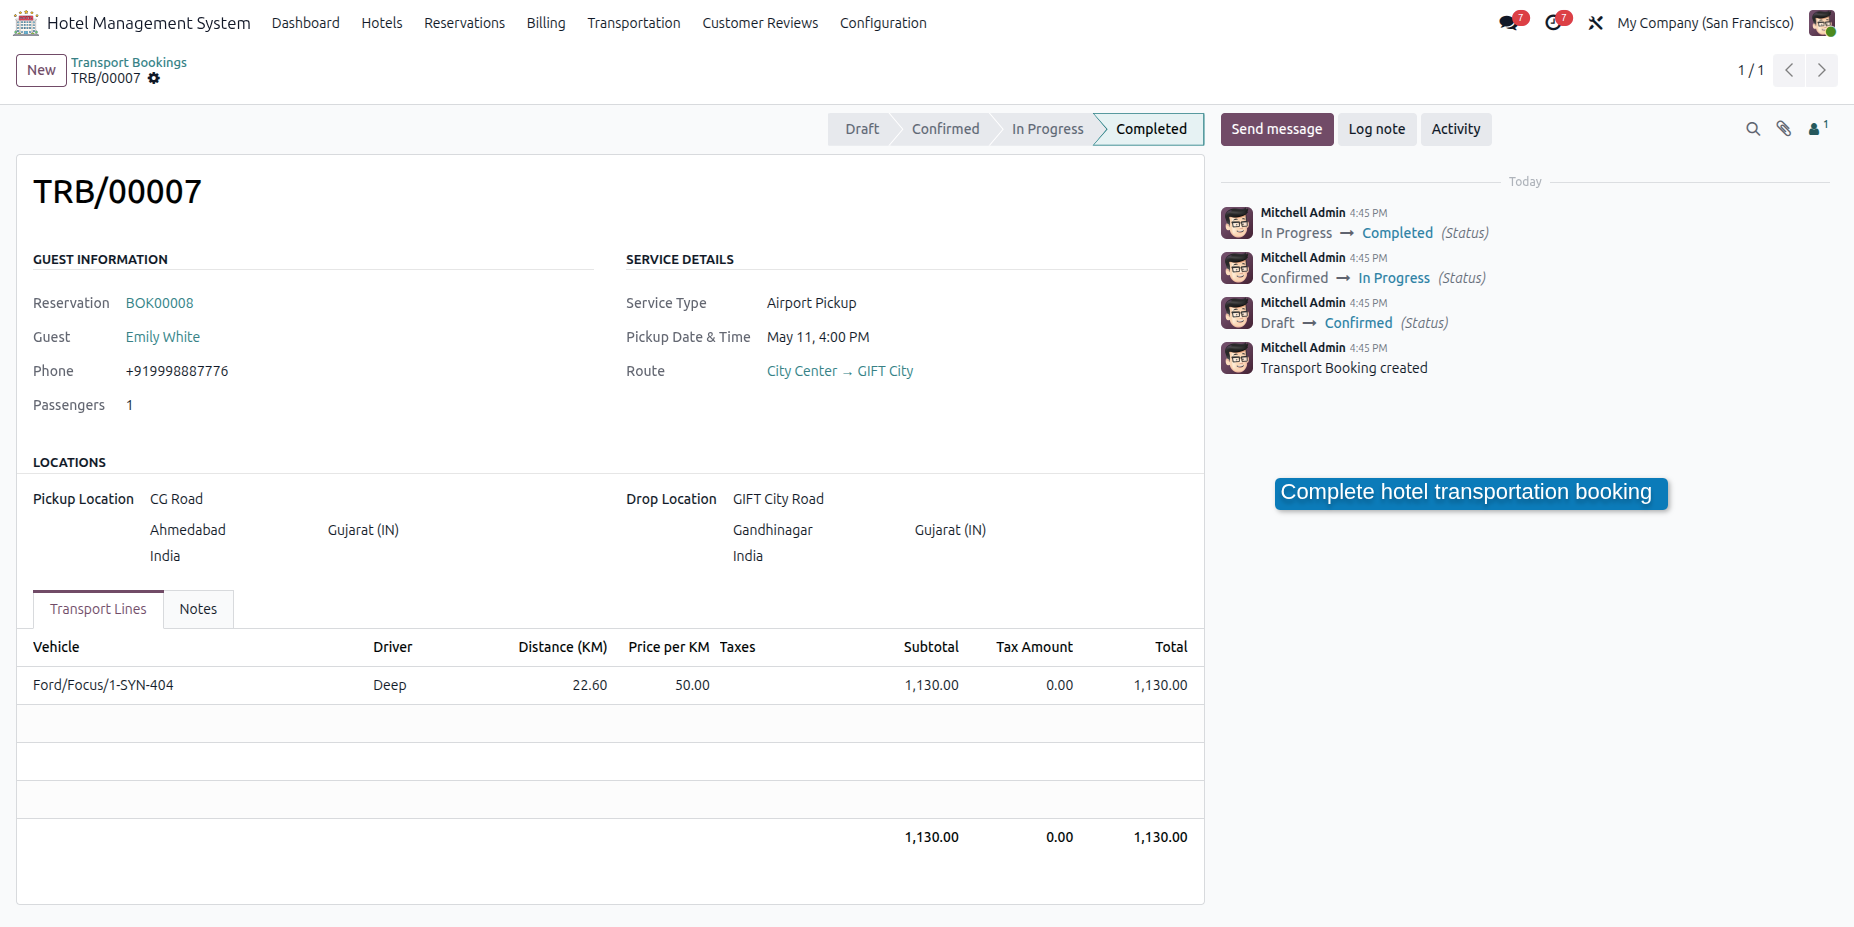Click the attachments paperclip icon
The width and height of the screenshot is (1854, 927).
(1784, 129)
